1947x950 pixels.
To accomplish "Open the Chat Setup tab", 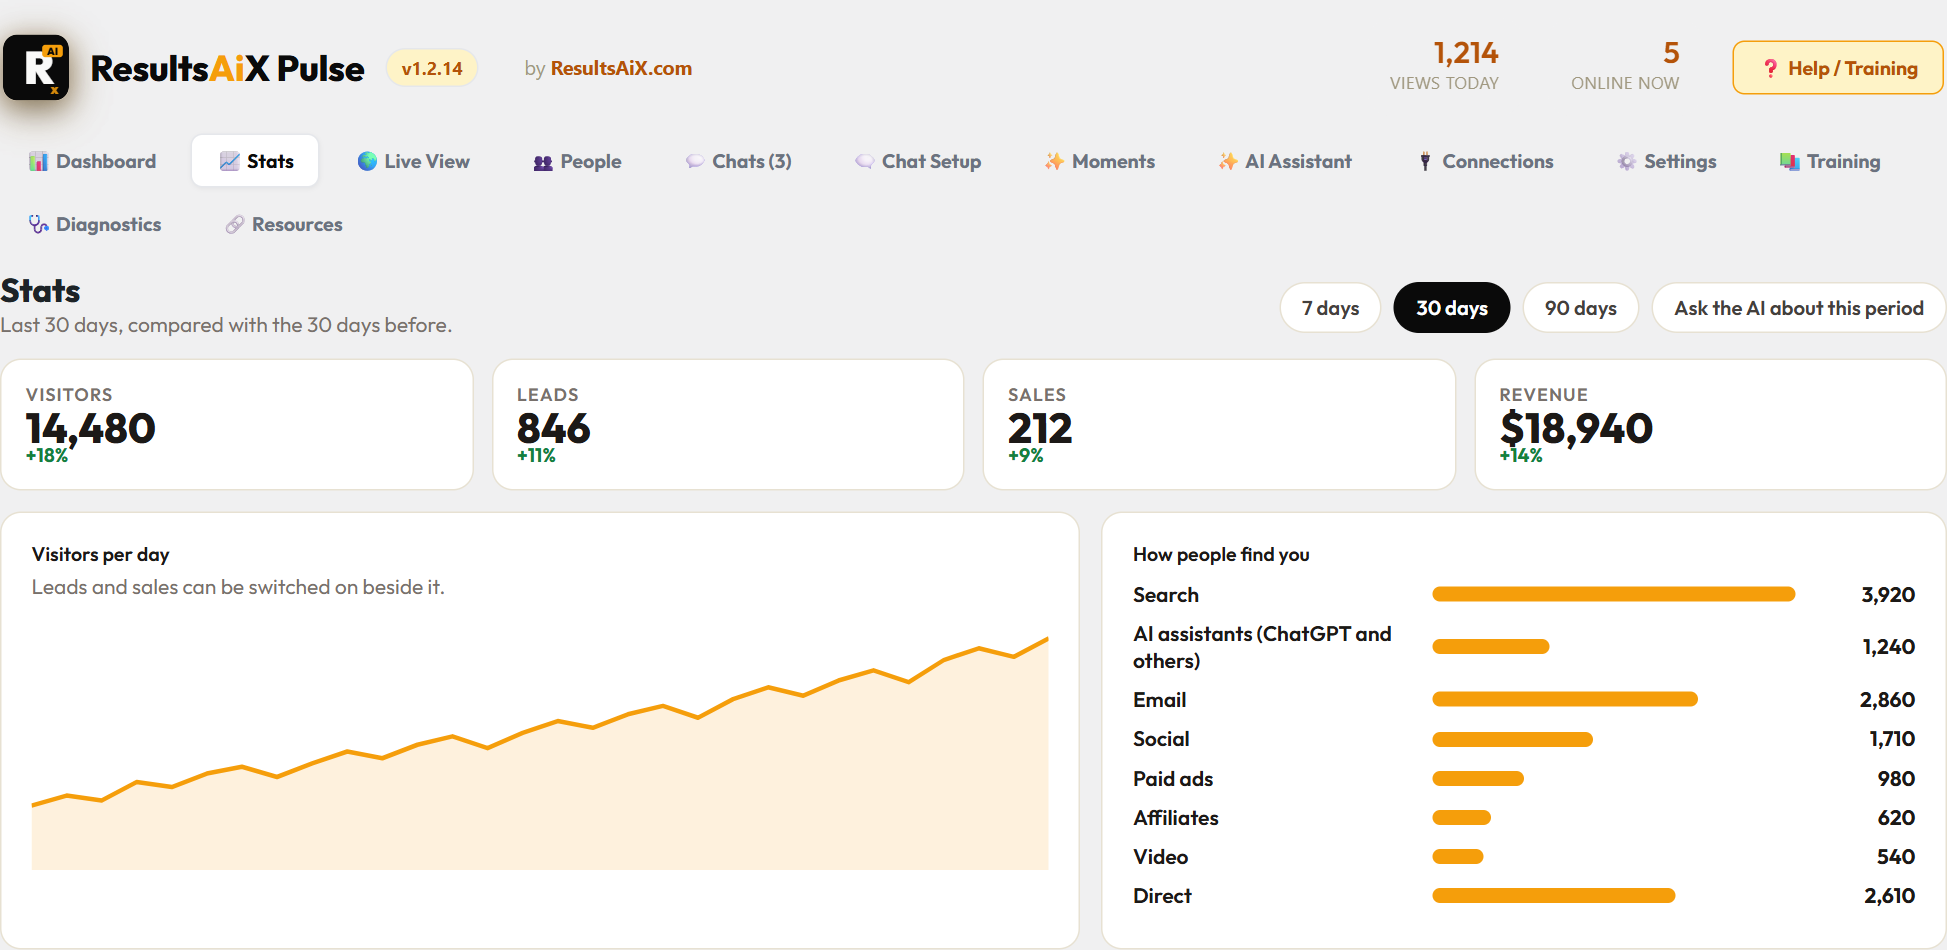I will click(918, 161).
